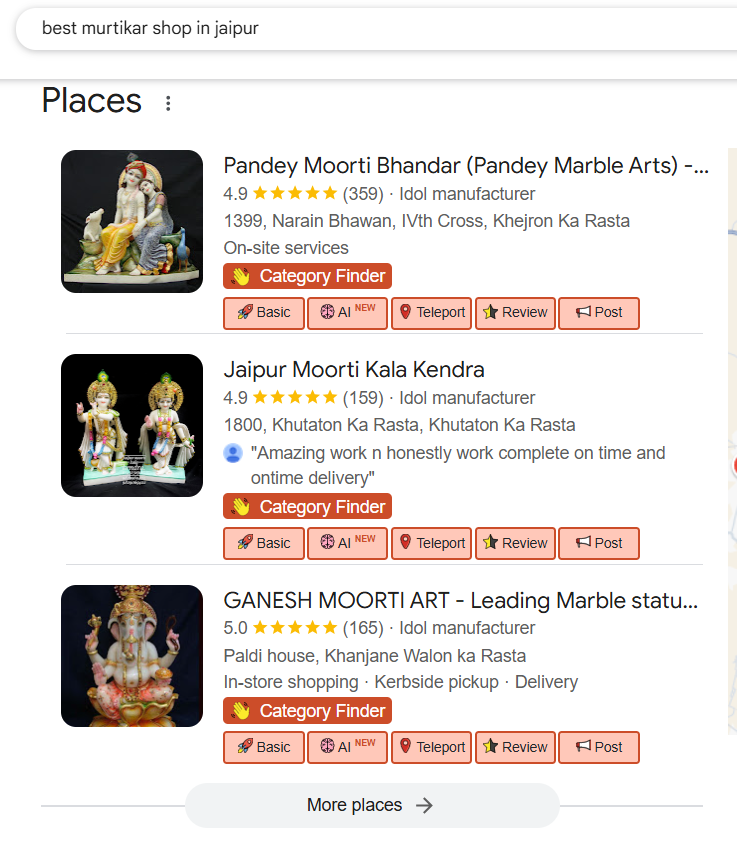737x856 pixels.
Task: Click Post megaphone button for Jaipur Moorti Kala Kendra
Action: (598, 543)
